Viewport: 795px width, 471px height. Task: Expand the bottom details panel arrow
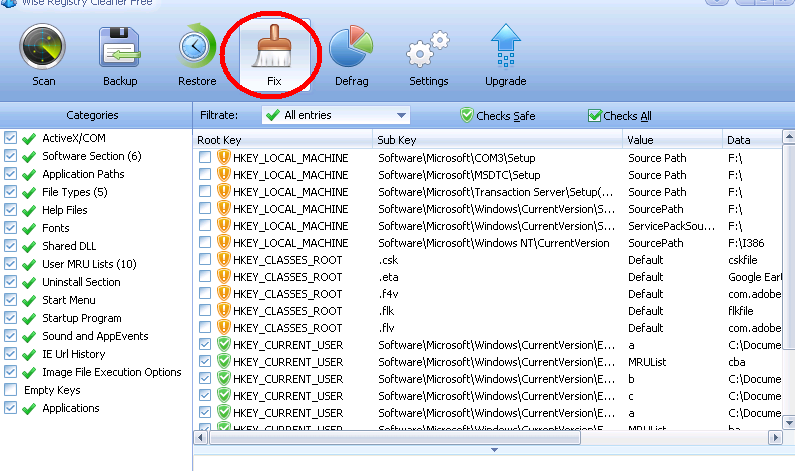point(494,450)
